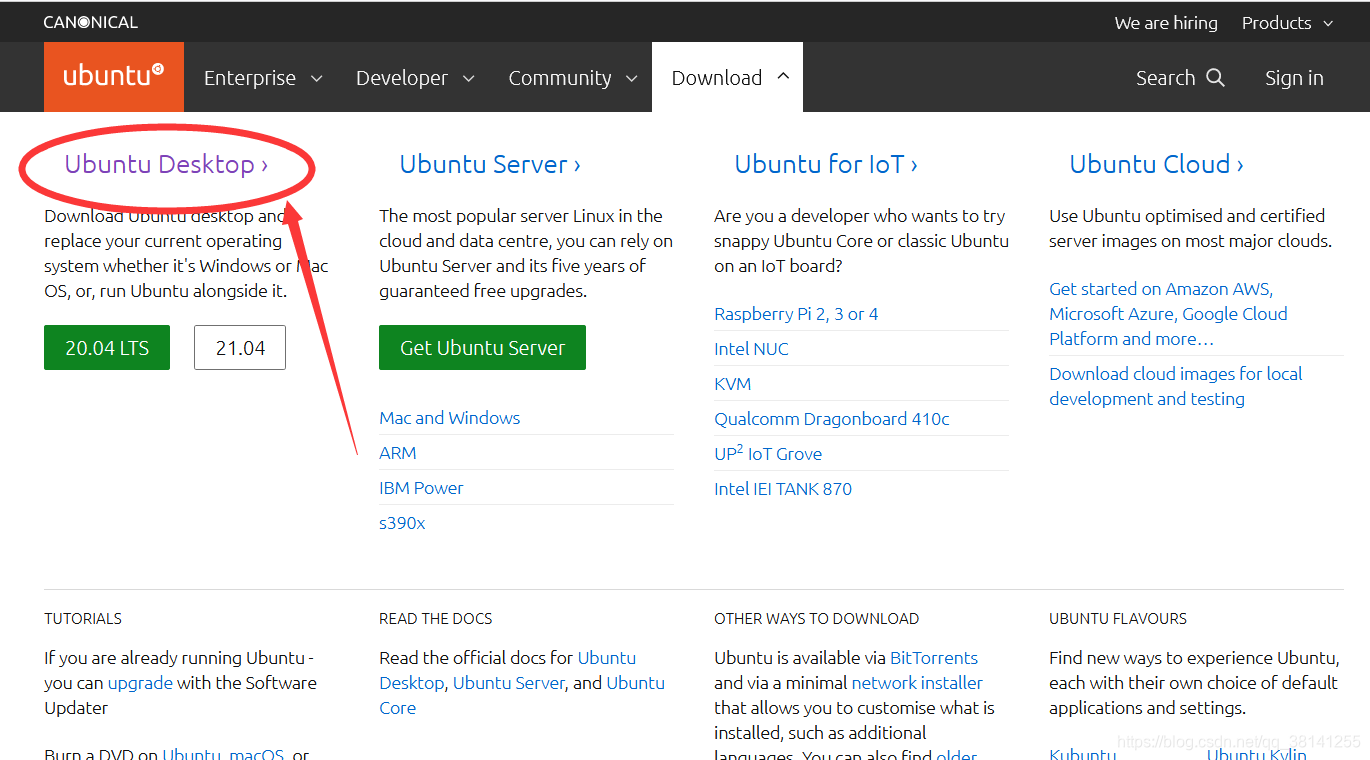Open the Ubuntu Core docs link
The width and height of the screenshot is (1370, 760).
tap(522, 695)
